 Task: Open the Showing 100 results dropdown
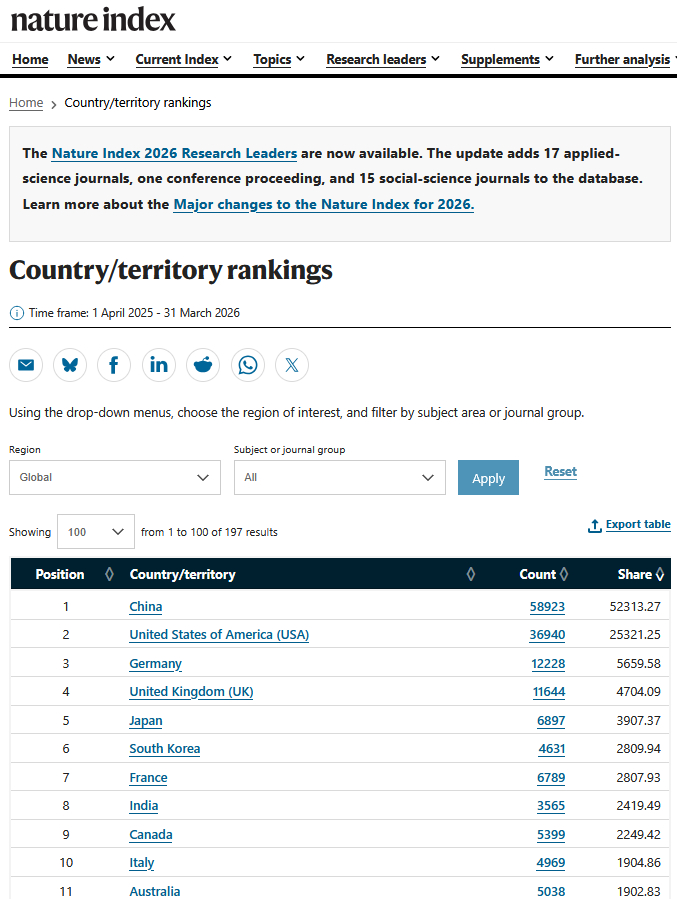96,531
